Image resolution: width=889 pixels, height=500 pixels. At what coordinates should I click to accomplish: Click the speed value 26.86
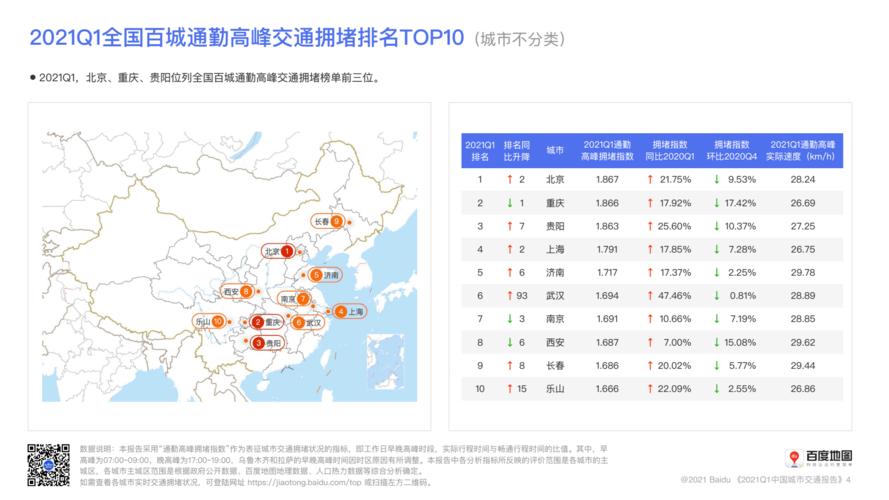(803, 389)
